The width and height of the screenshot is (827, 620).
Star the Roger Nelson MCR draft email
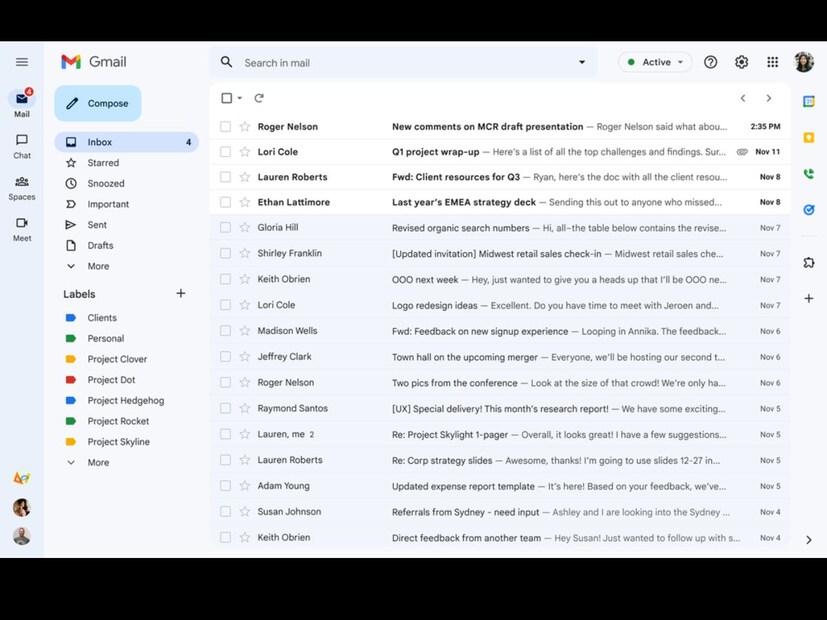pos(244,127)
